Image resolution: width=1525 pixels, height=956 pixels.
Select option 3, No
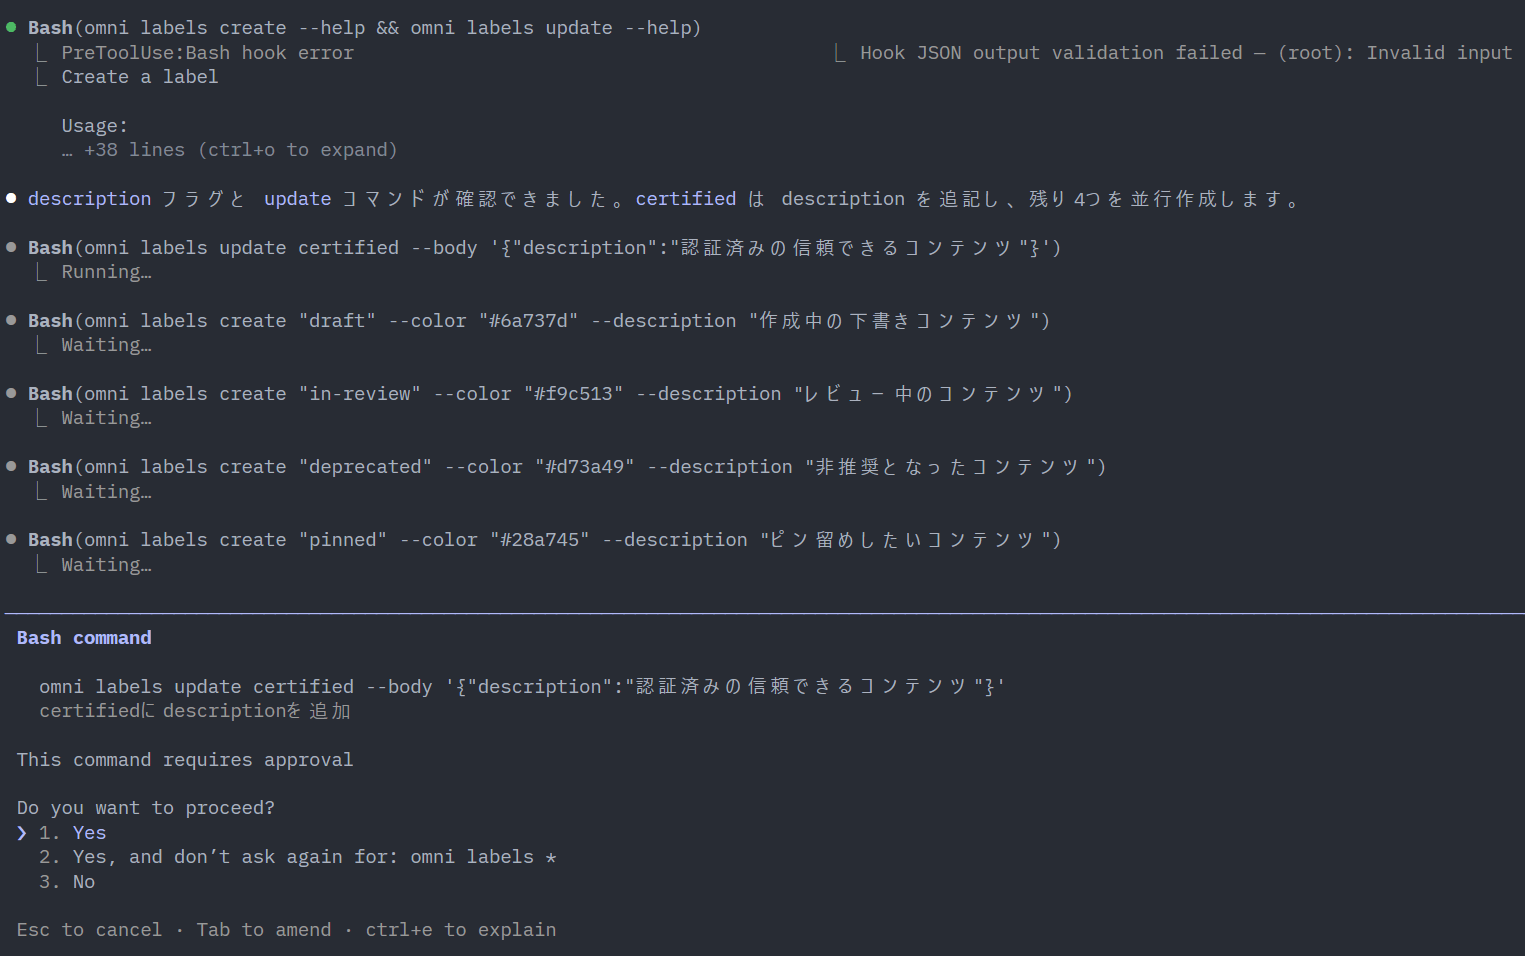(x=83, y=882)
